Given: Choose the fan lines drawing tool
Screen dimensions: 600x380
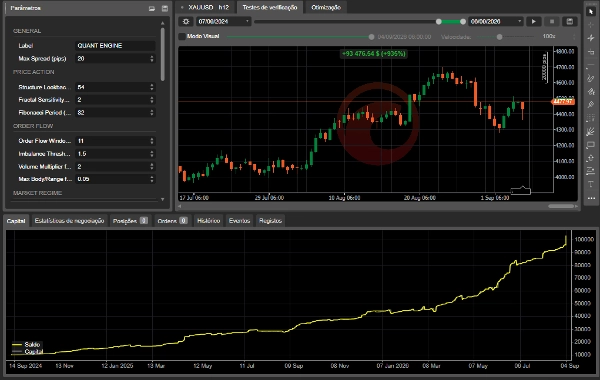Looking at the screenshot, I should pos(591,132).
